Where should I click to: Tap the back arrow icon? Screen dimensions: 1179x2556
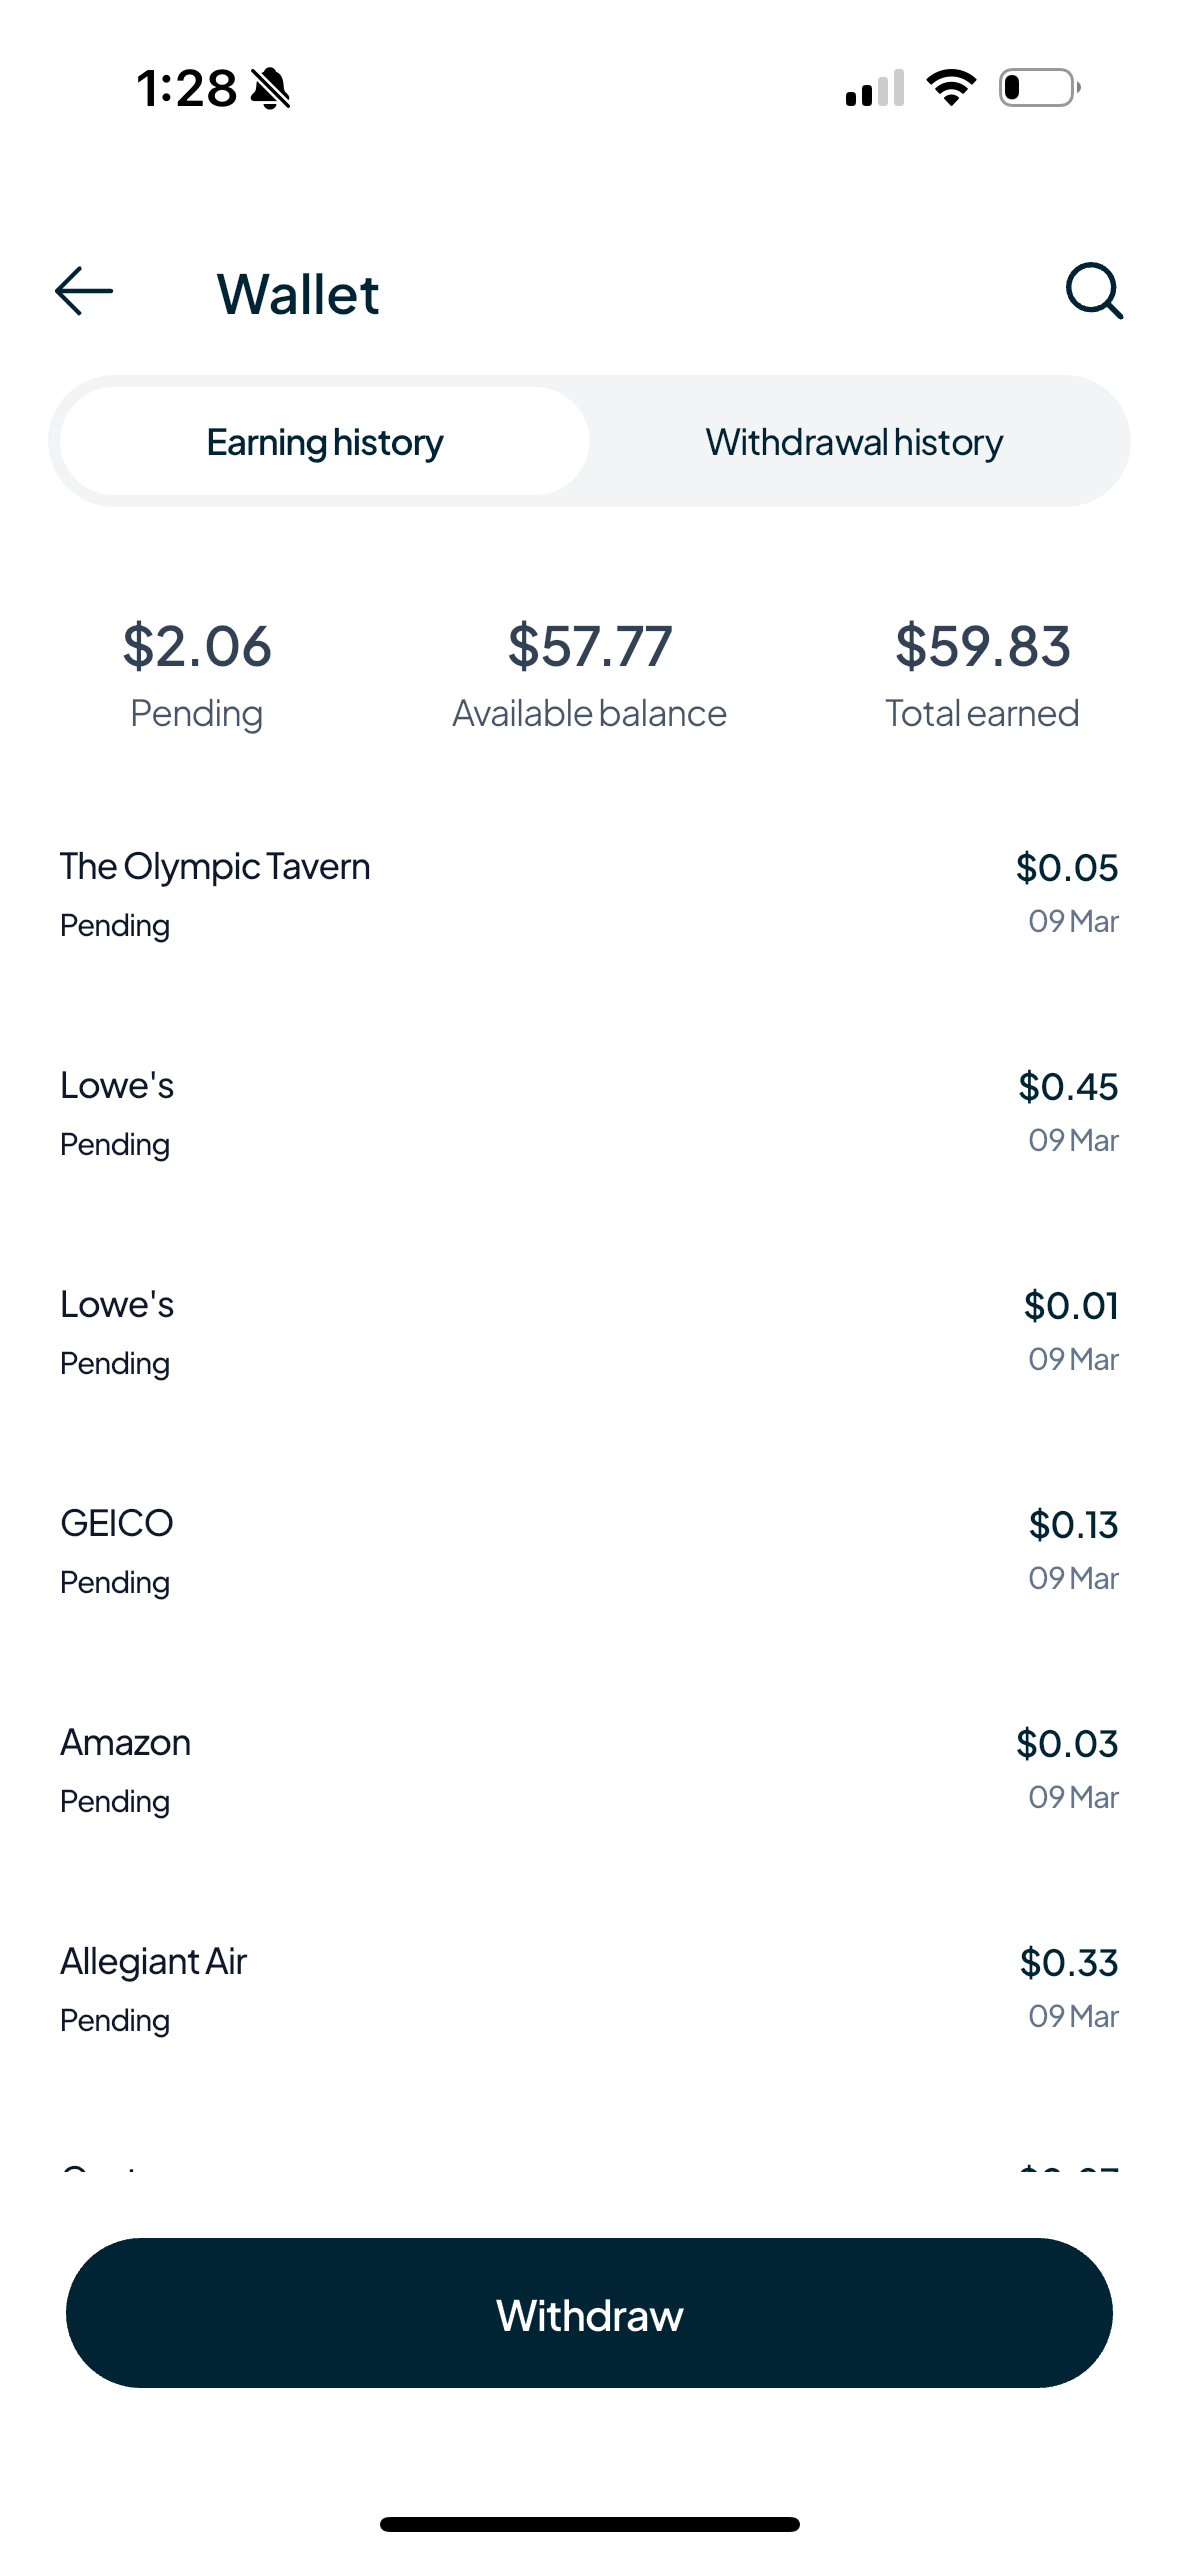(84, 291)
